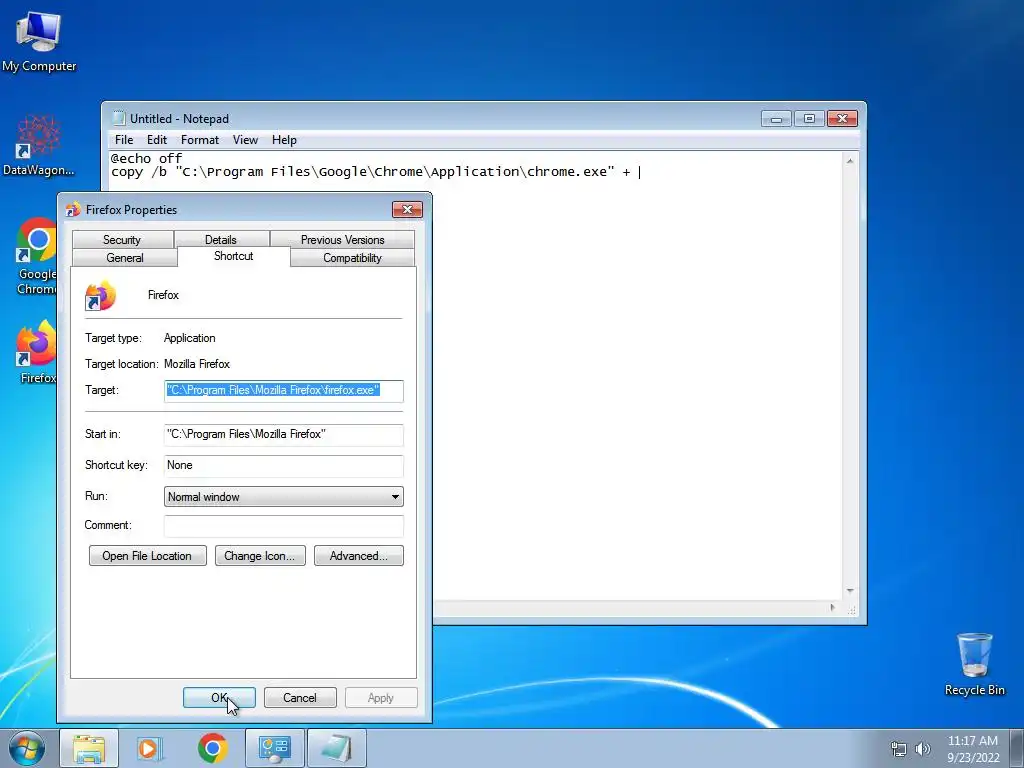Open Chrome from the taskbar
This screenshot has width=1024, height=768.
click(x=213, y=748)
